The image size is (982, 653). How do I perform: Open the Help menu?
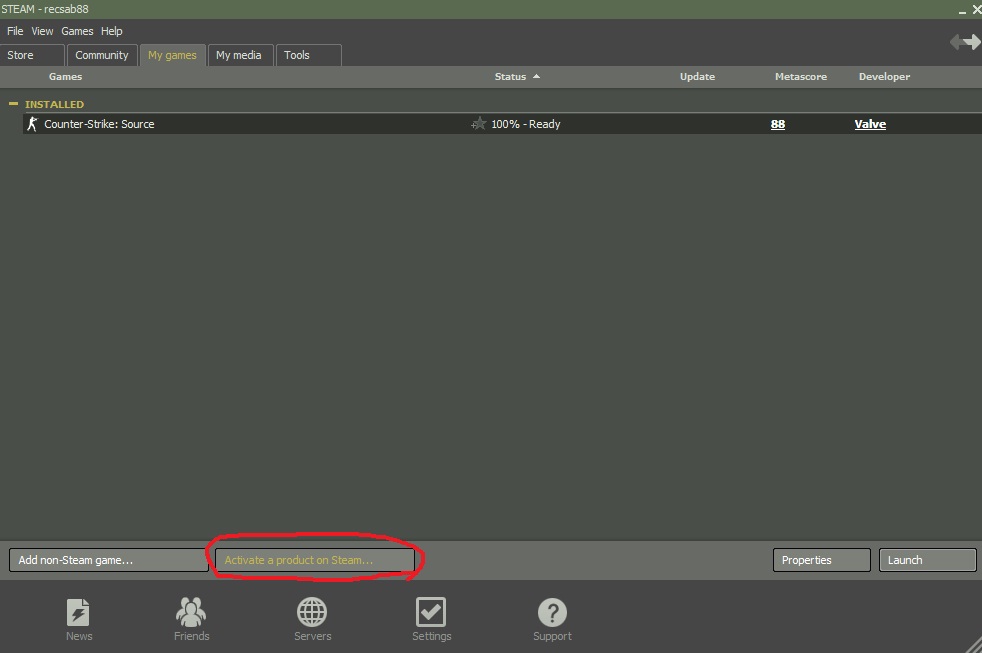point(111,31)
